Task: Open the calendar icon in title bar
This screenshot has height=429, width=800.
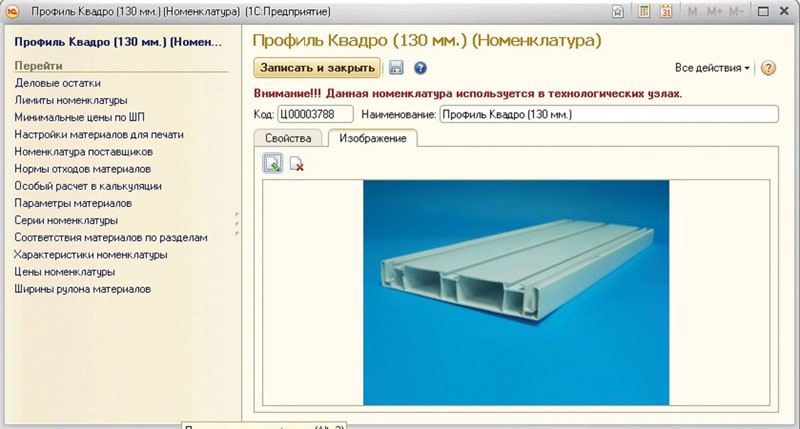Action: tap(665, 11)
